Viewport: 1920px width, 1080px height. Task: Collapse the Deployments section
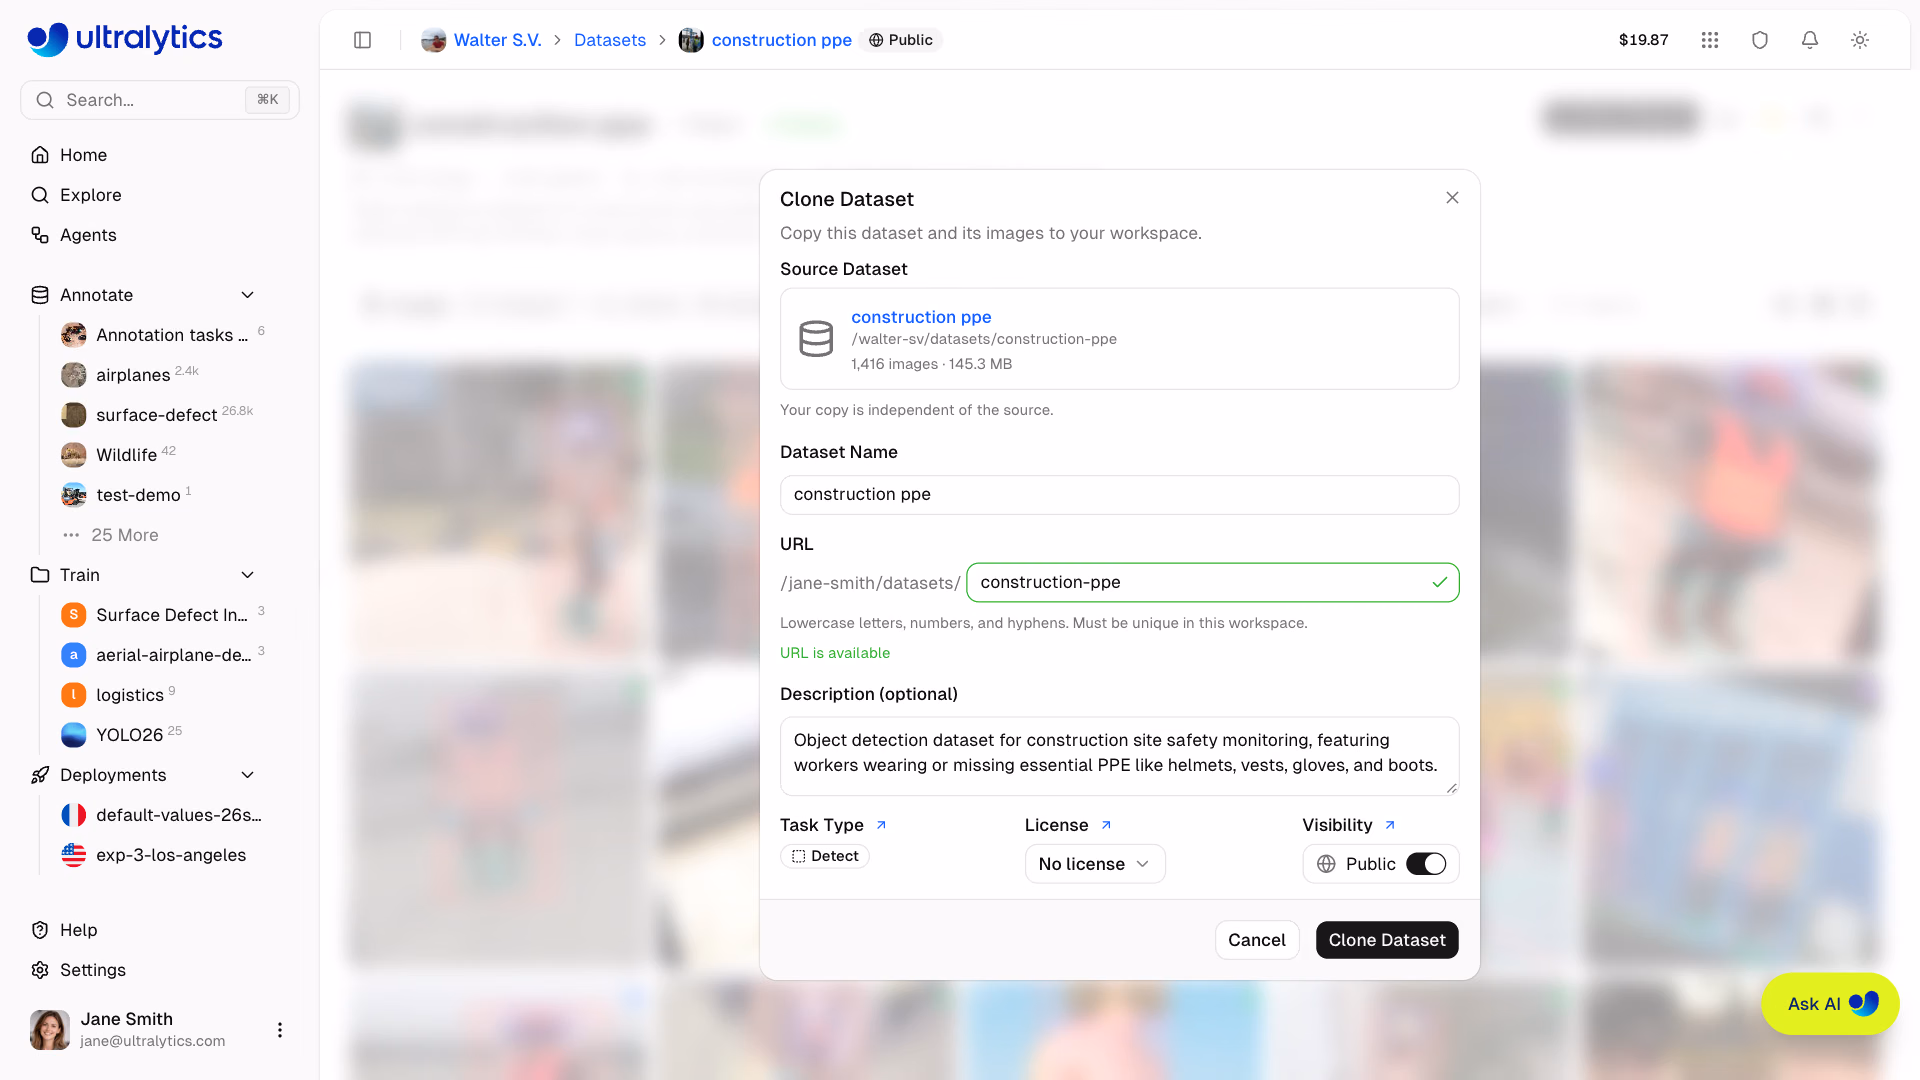(248, 775)
